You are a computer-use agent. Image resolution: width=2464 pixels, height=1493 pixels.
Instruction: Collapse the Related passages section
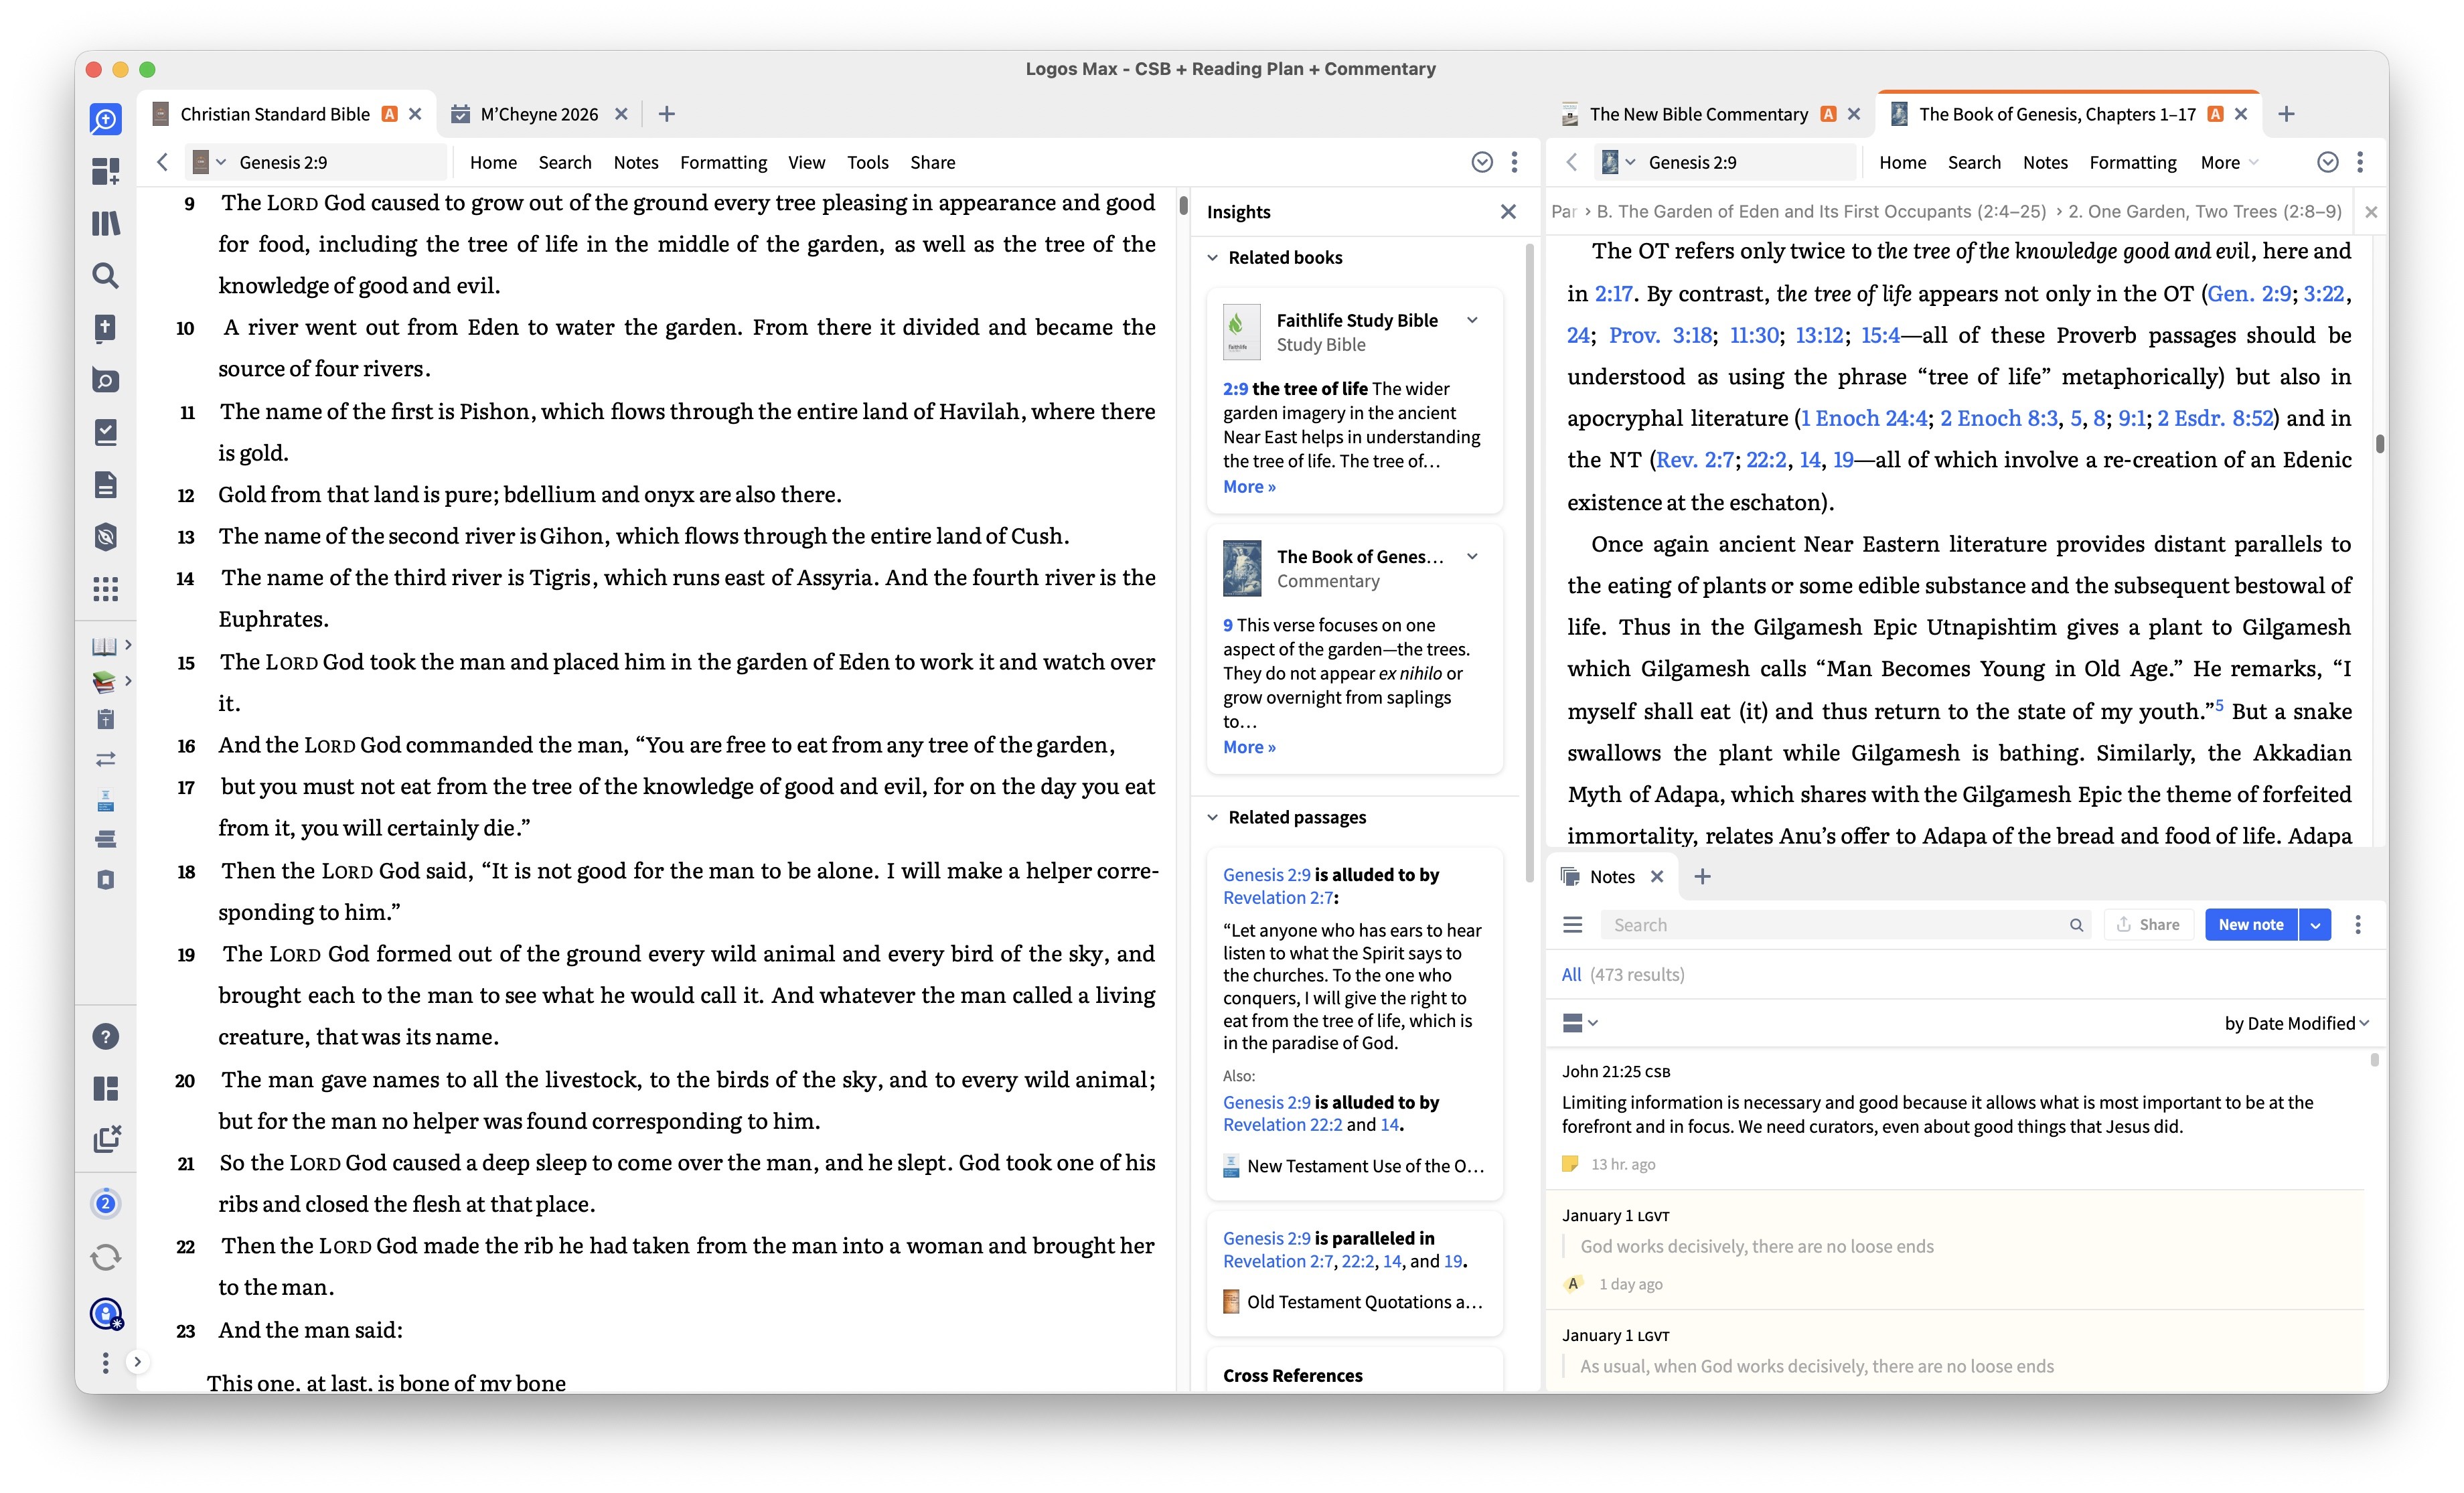1212,817
